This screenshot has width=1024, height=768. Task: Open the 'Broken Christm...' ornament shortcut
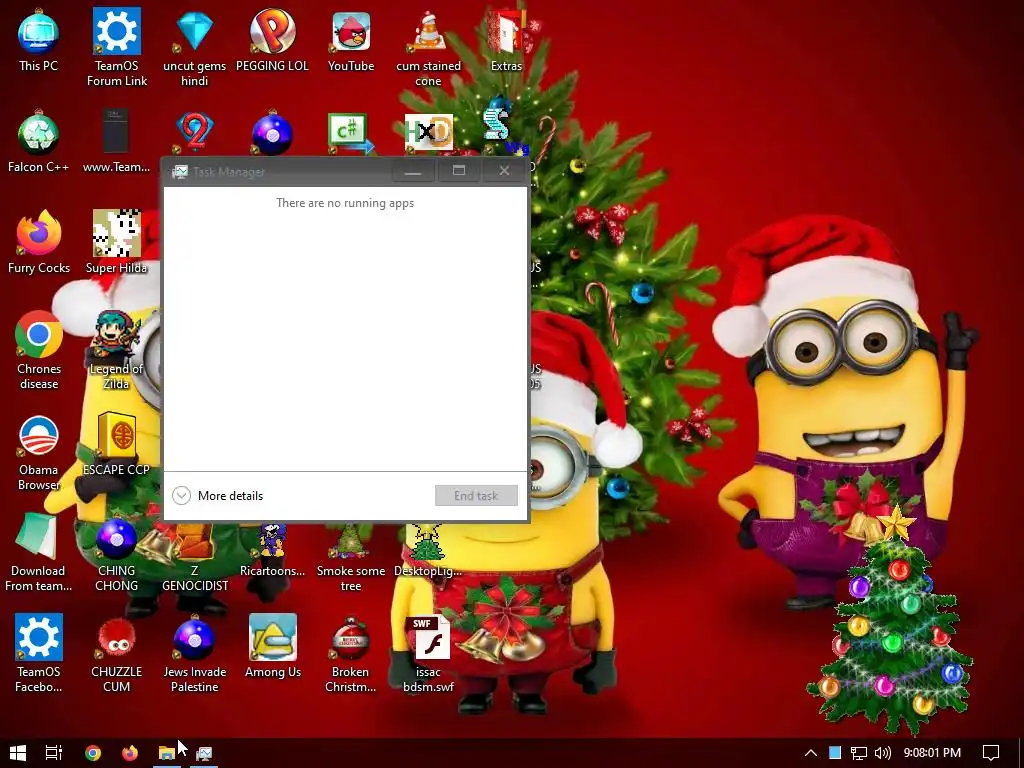click(x=351, y=653)
